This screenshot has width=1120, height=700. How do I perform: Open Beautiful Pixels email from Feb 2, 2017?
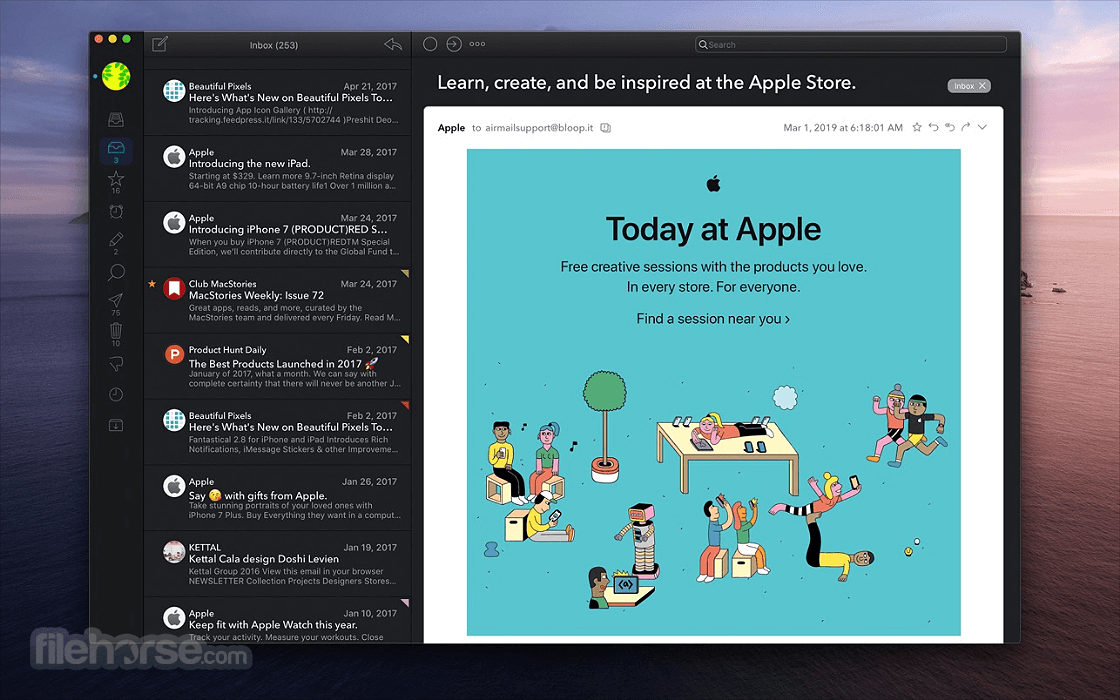click(x=278, y=432)
